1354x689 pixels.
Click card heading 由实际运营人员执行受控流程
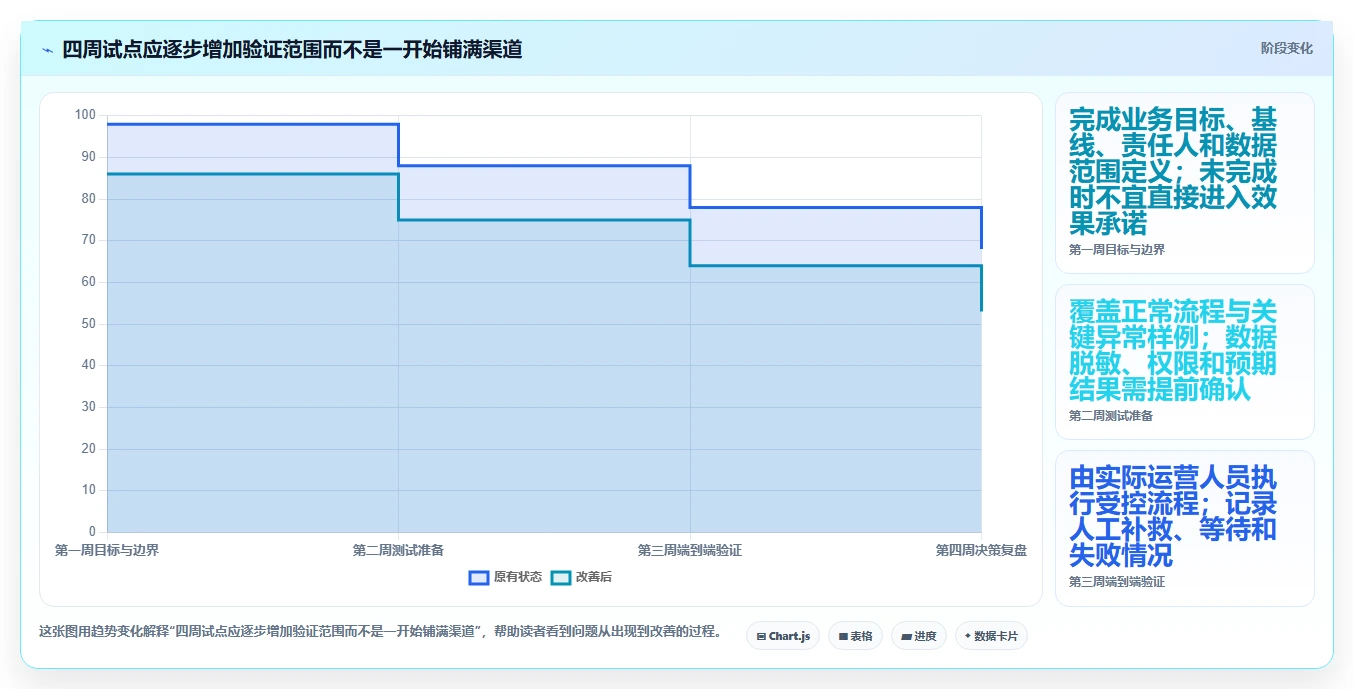1172,516
